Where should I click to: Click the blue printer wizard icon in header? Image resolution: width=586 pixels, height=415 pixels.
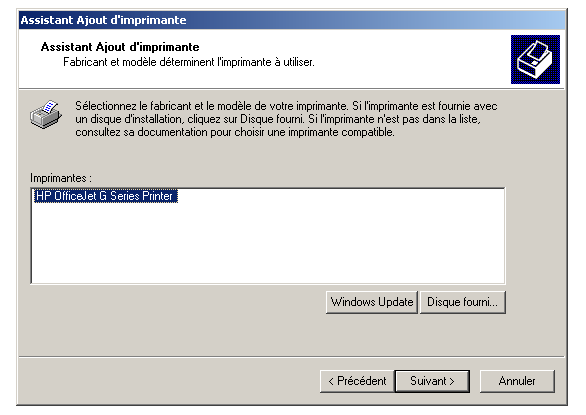pos(535,59)
